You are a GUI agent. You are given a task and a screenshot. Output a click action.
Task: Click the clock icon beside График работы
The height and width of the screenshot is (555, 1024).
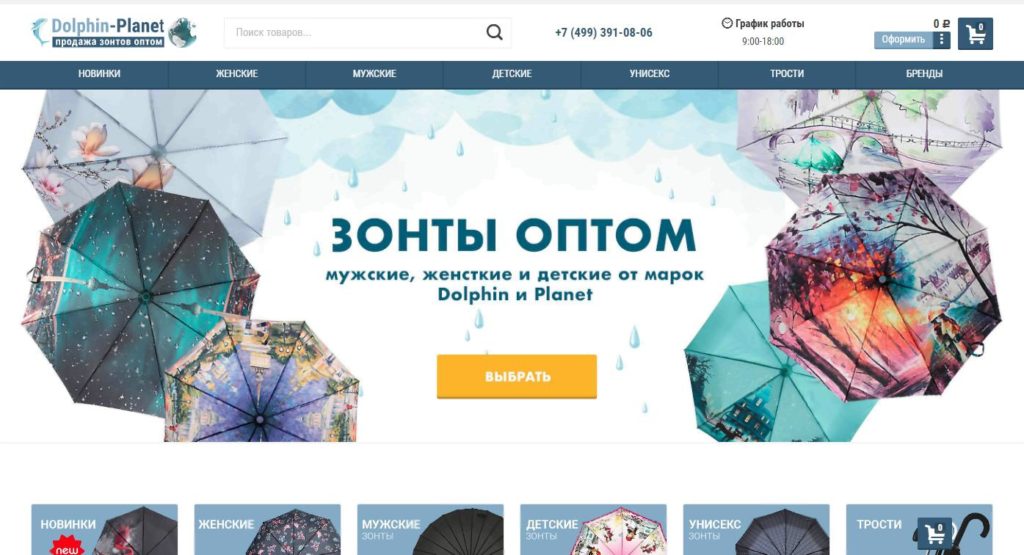[x=727, y=23]
